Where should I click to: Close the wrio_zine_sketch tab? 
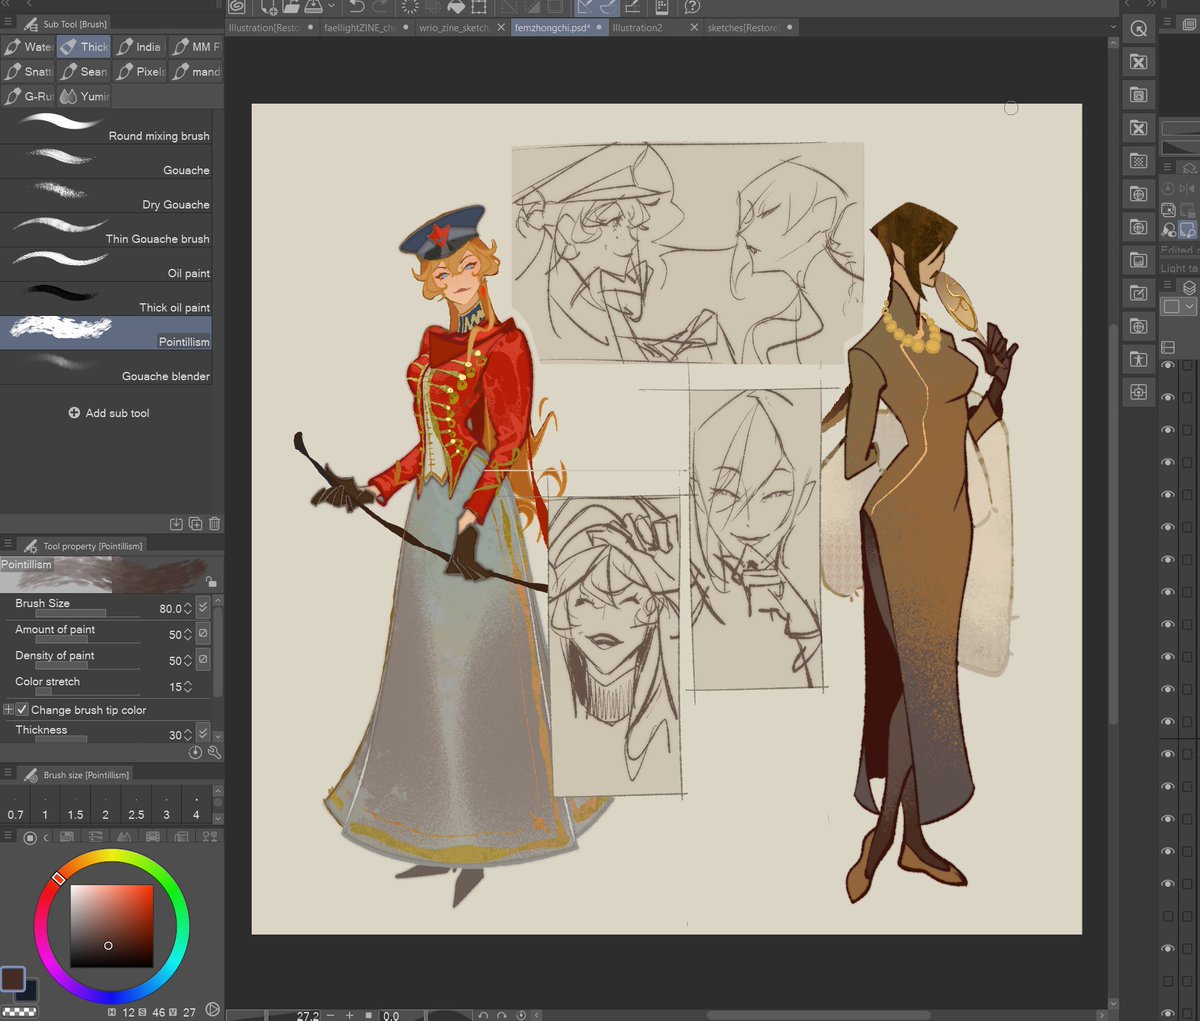501,28
